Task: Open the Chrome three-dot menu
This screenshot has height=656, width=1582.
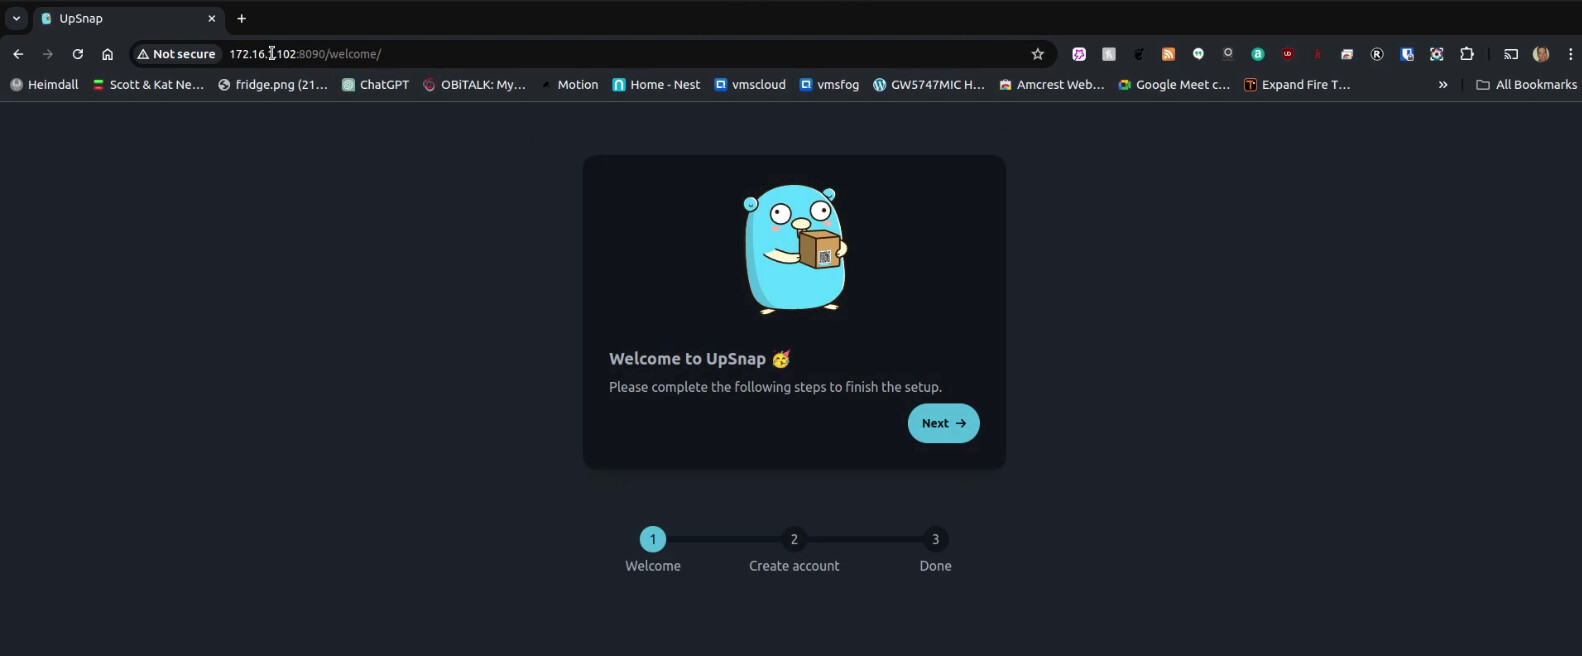Action: point(1570,54)
